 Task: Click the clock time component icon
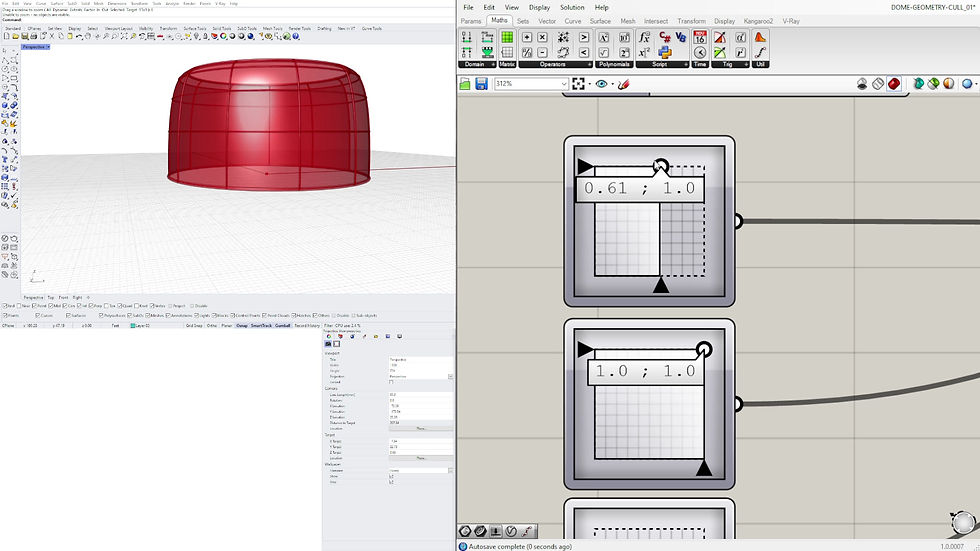coord(700,52)
